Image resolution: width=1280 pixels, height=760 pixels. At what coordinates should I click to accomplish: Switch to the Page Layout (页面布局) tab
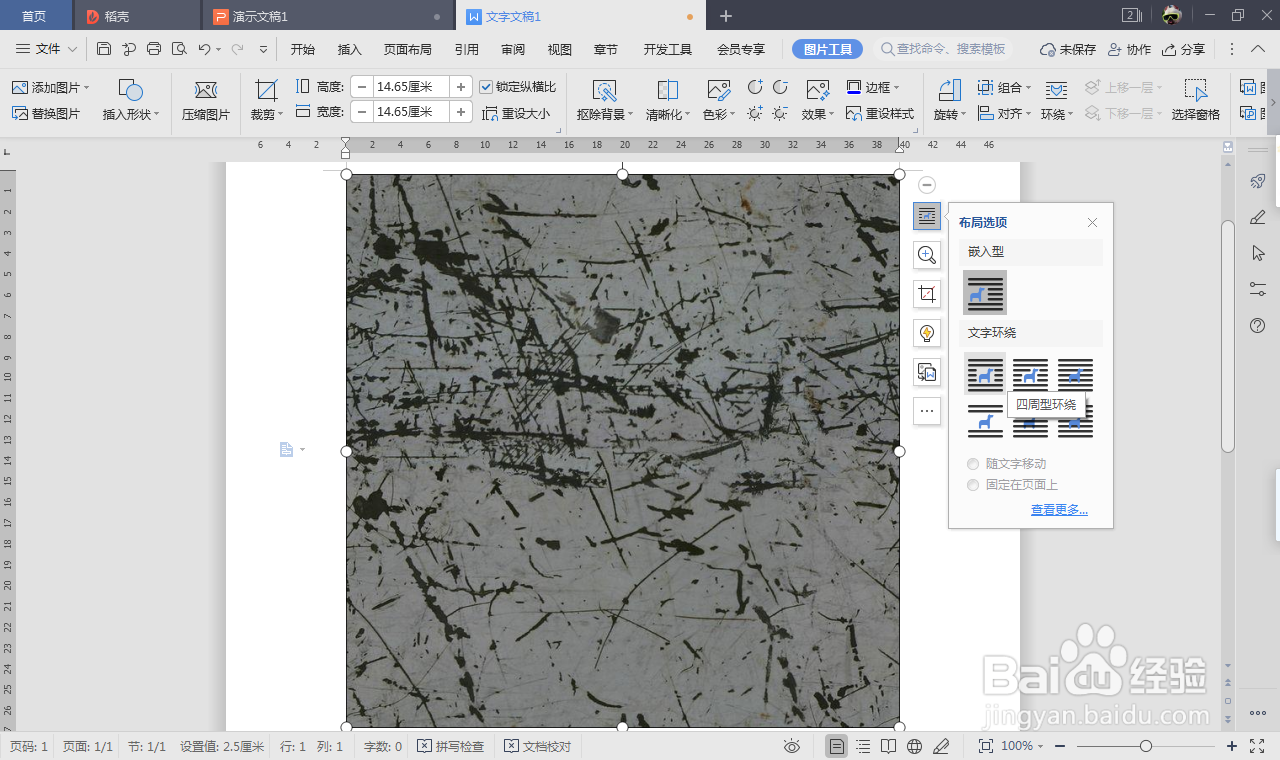pos(407,49)
